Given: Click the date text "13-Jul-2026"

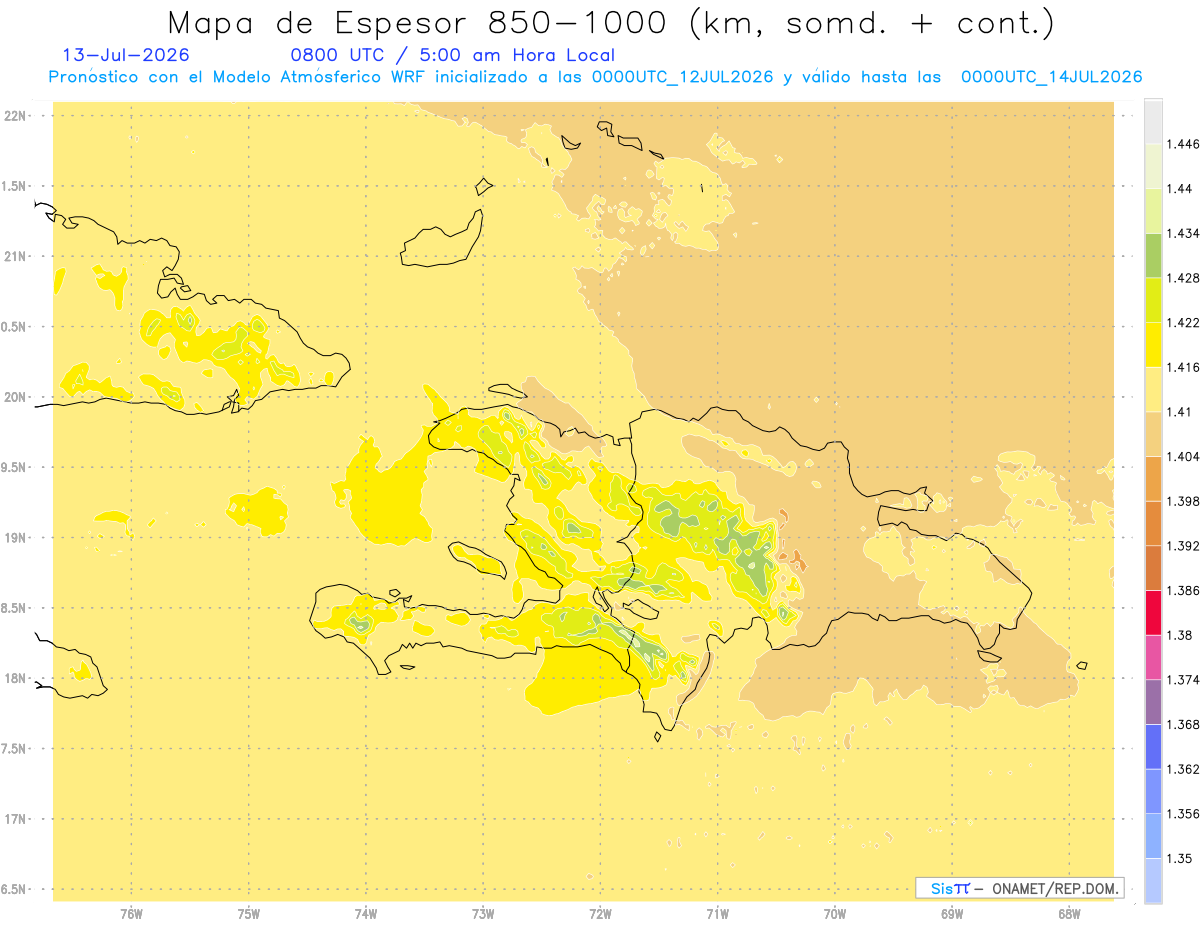Looking at the screenshot, I should pyautogui.click(x=126, y=55).
